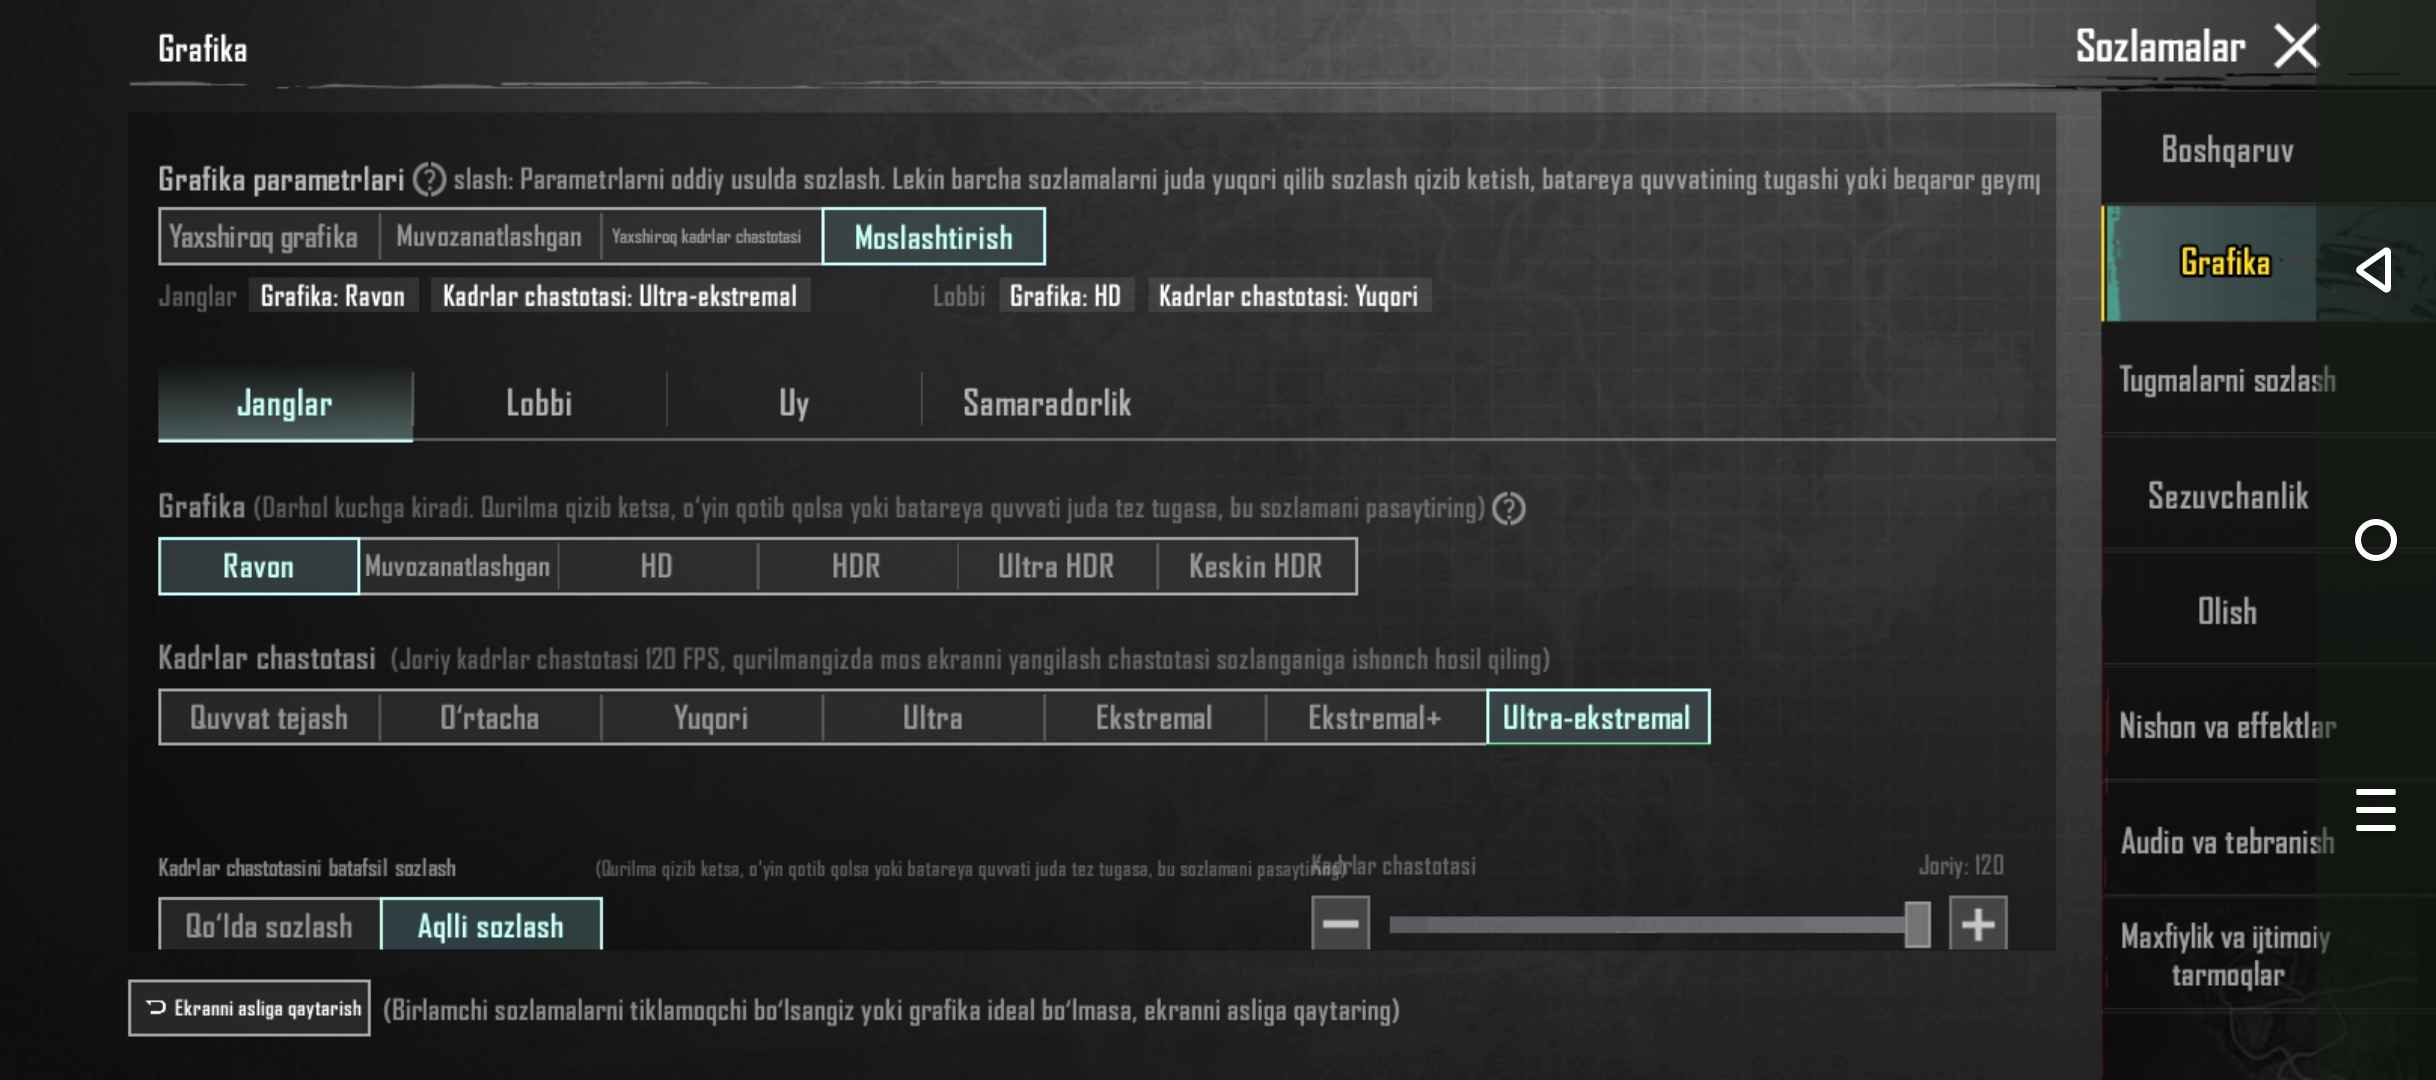Enable Aqlli sozlash mode
Viewport: 2436px width, 1080px height.
click(491, 926)
